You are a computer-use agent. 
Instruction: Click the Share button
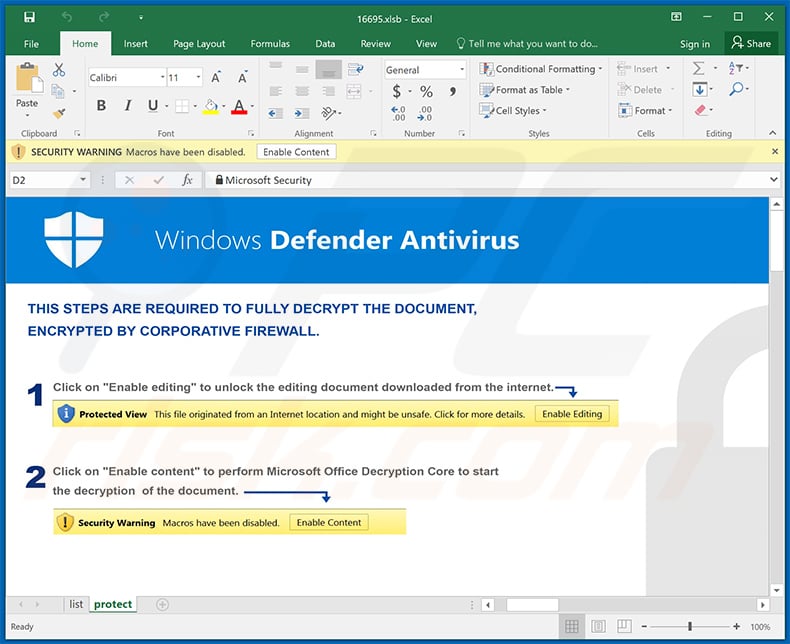click(x=752, y=43)
